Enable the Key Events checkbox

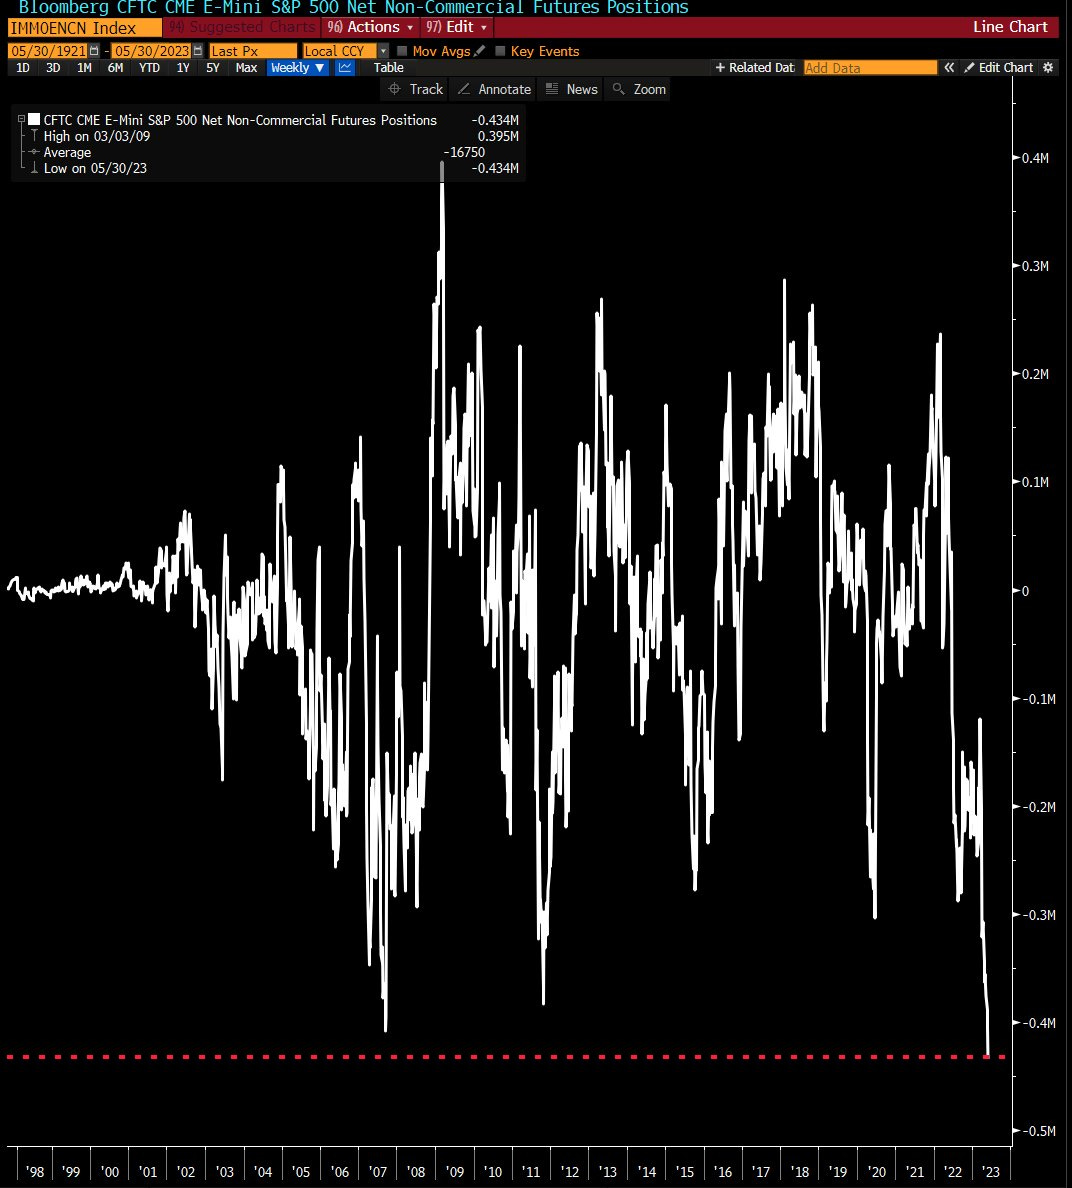coord(500,51)
